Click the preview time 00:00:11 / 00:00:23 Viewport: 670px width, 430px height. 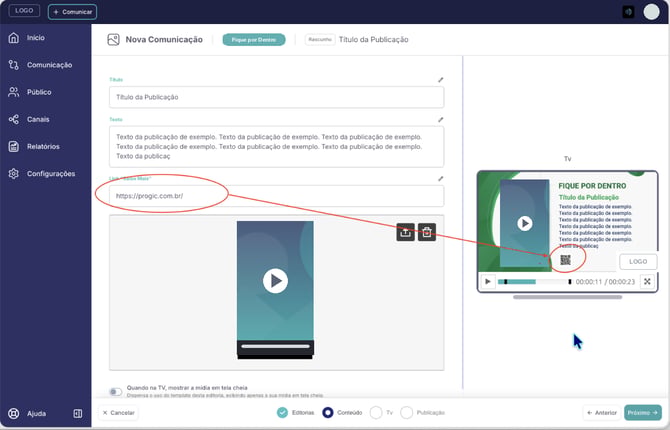[x=605, y=282]
